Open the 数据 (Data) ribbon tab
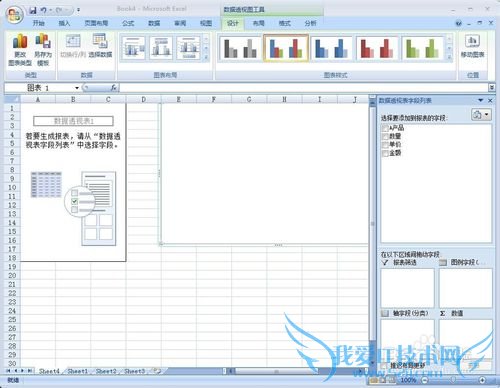The width and height of the screenshot is (500, 388). (x=154, y=23)
